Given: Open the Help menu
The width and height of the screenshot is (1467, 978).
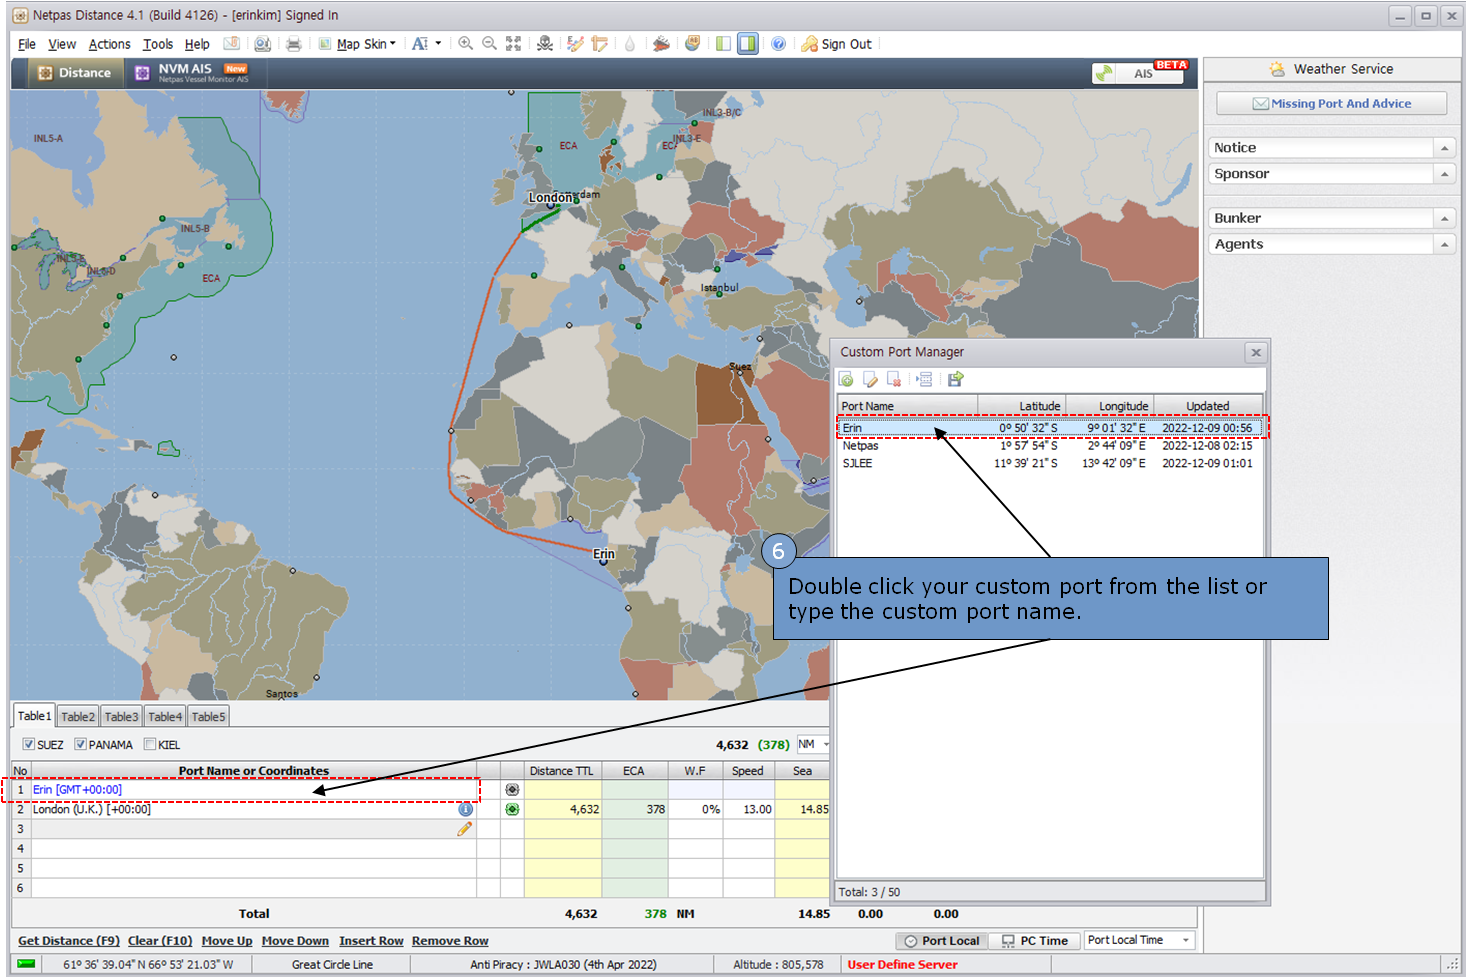Looking at the screenshot, I should (197, 44).
